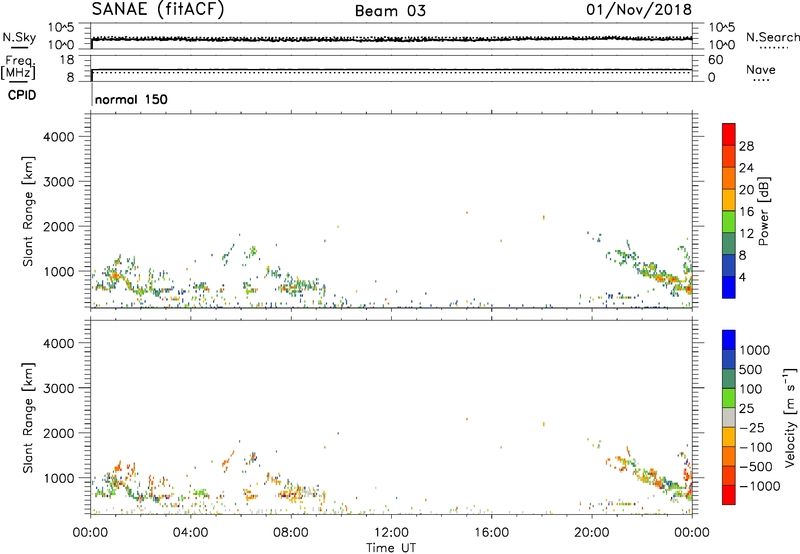This screenshot has height=554, width=800.
Task: Click the Power [dB] colorbar title
Action: point(763,211)
